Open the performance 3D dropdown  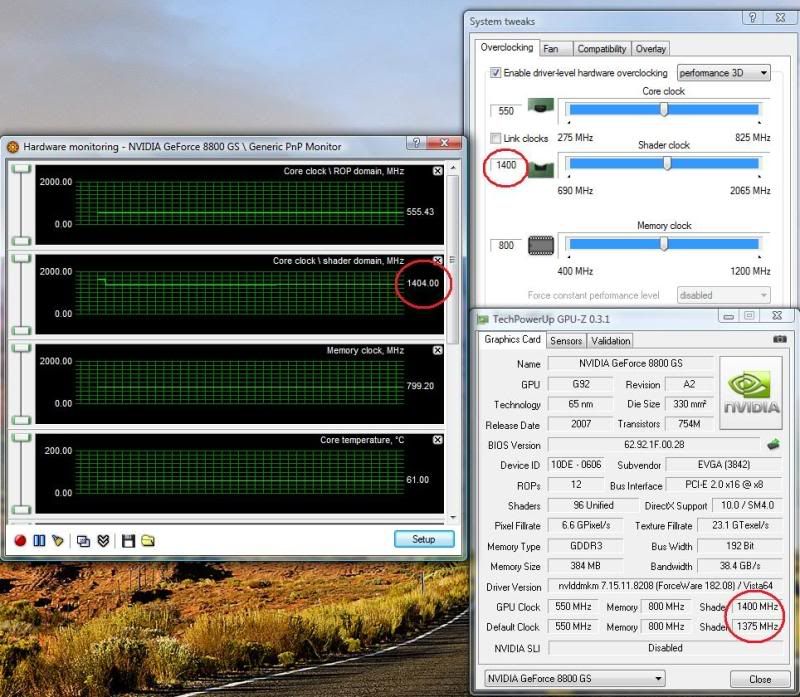[723, 73]
